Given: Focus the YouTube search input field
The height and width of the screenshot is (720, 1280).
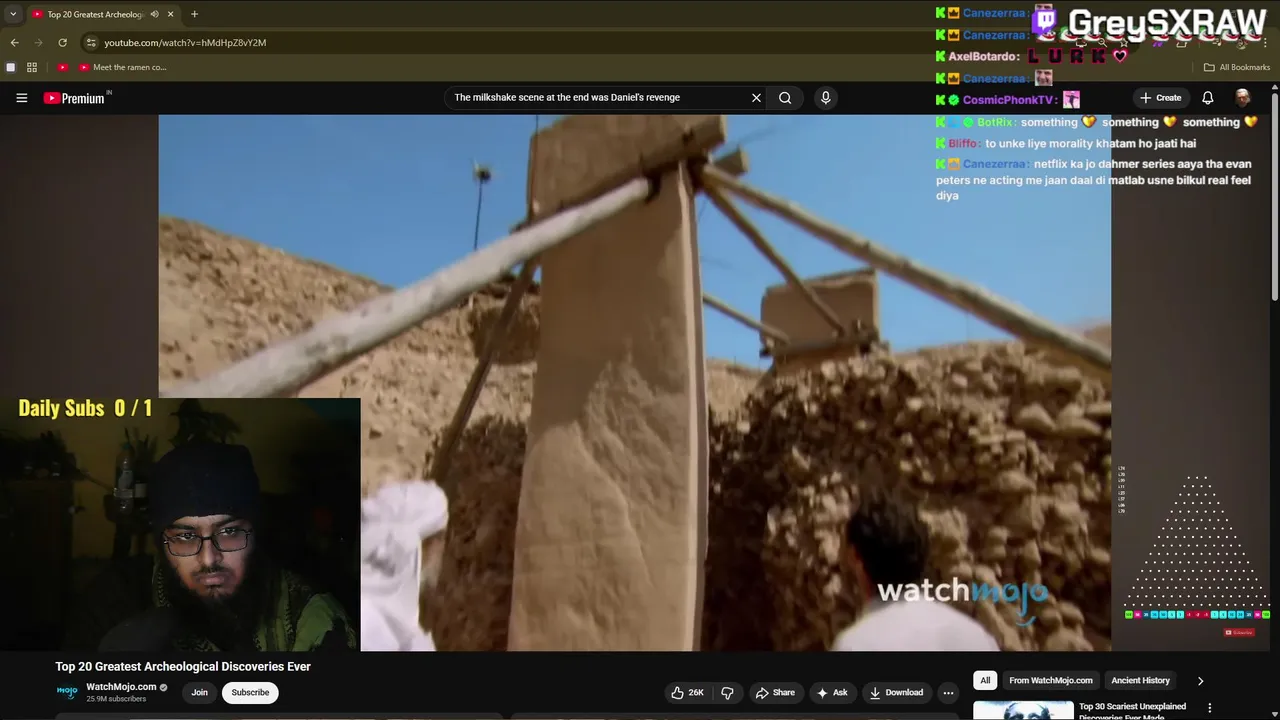Looking at the screenshot, I should tap(600, 98).
